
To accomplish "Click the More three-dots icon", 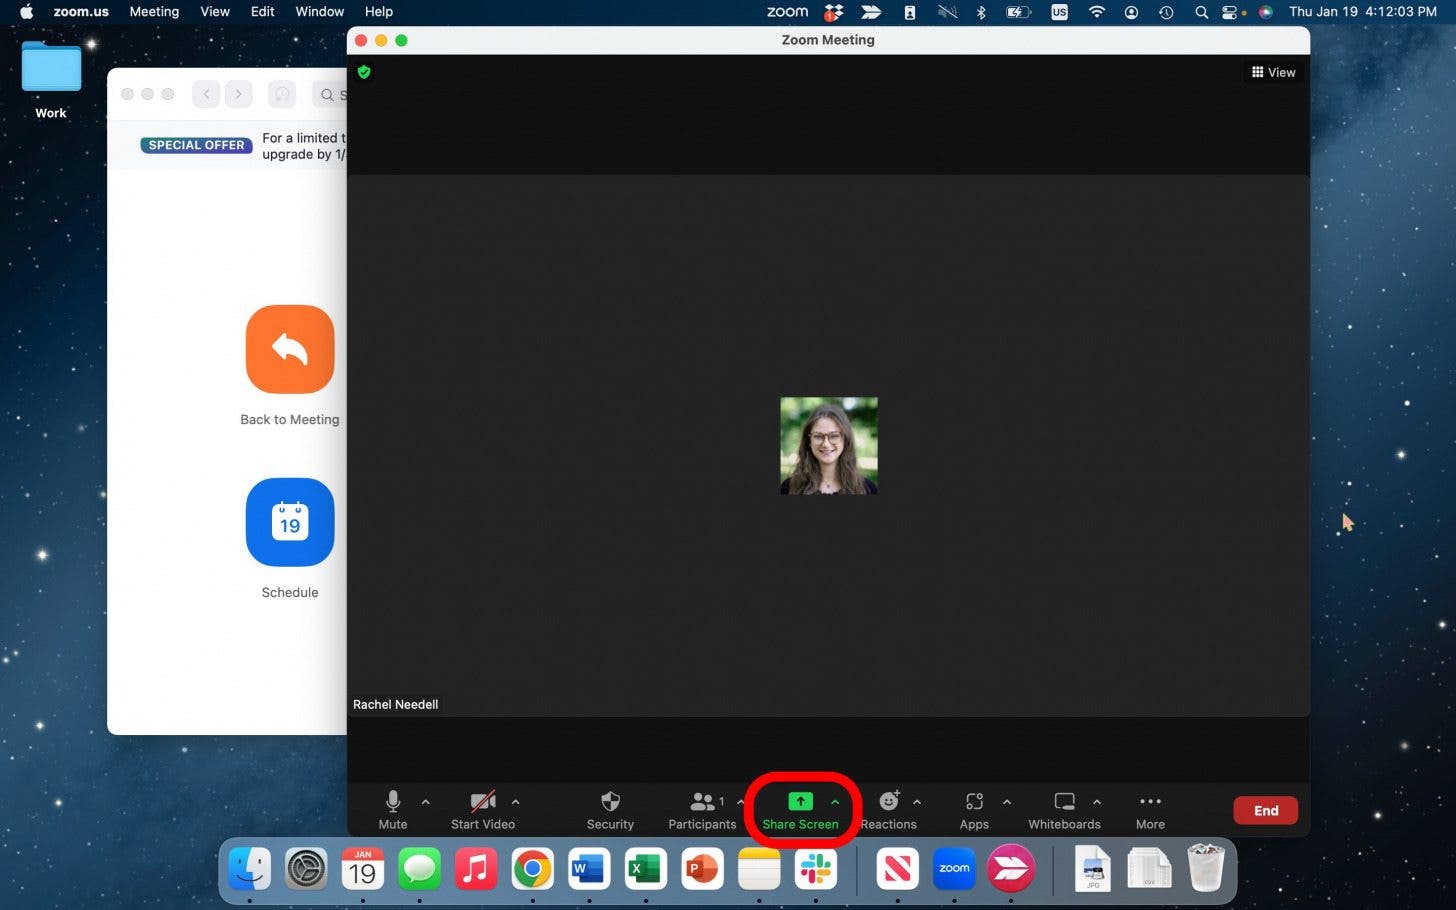I will coord(1150,802).
